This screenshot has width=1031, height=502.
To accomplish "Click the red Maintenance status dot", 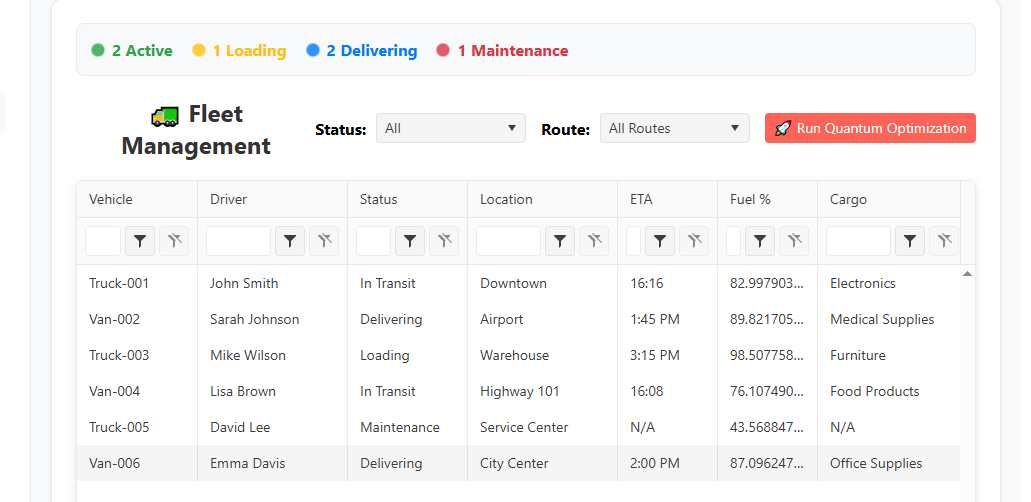I will click(443, 51).
